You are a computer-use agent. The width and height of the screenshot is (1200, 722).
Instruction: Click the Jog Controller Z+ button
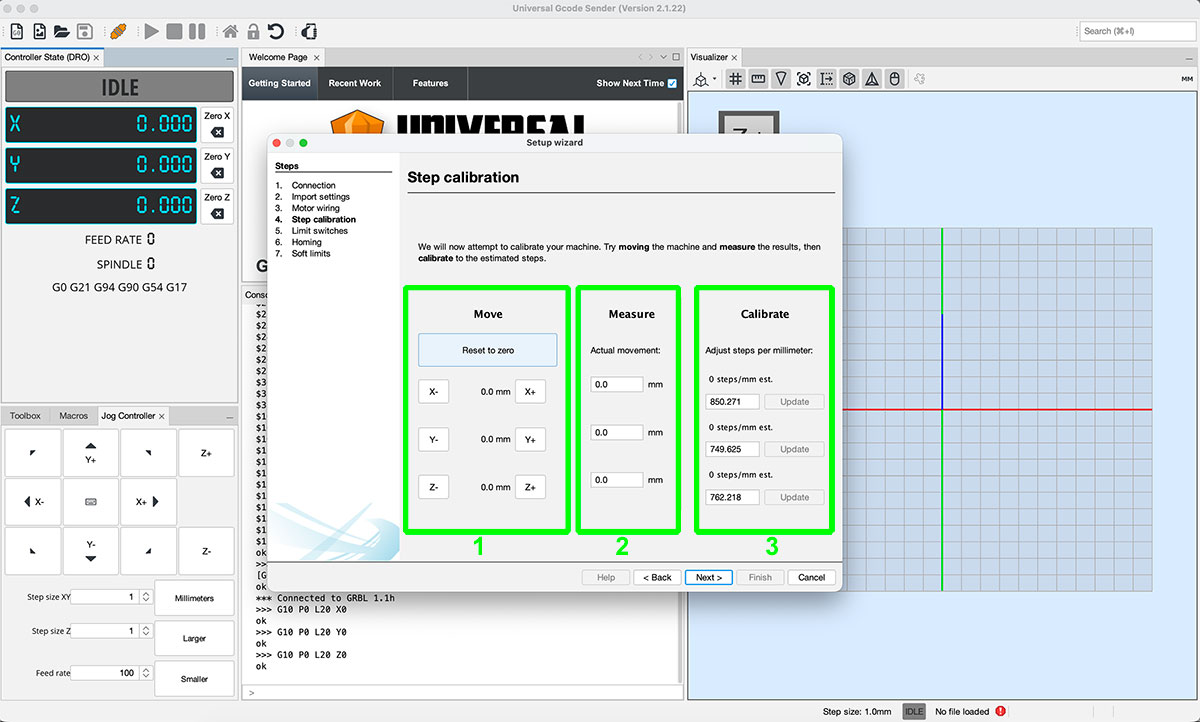pyautogui.click(x=206, y=453)
